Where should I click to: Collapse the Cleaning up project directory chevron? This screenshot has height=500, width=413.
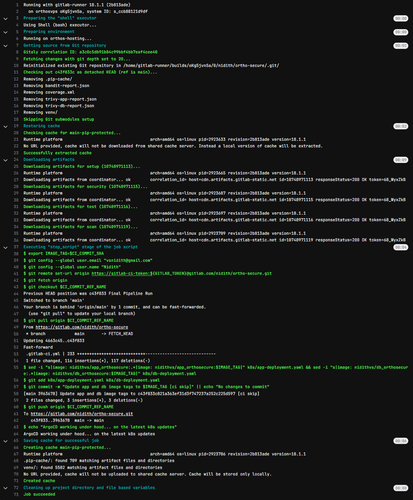5,488
